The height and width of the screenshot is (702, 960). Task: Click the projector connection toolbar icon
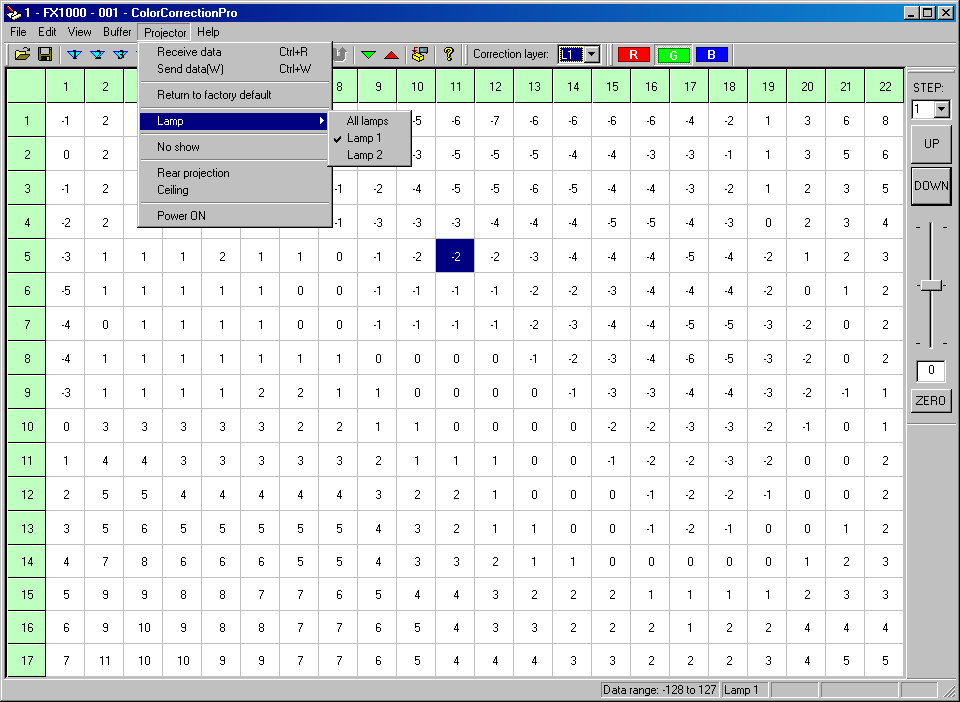coord(420,54)
